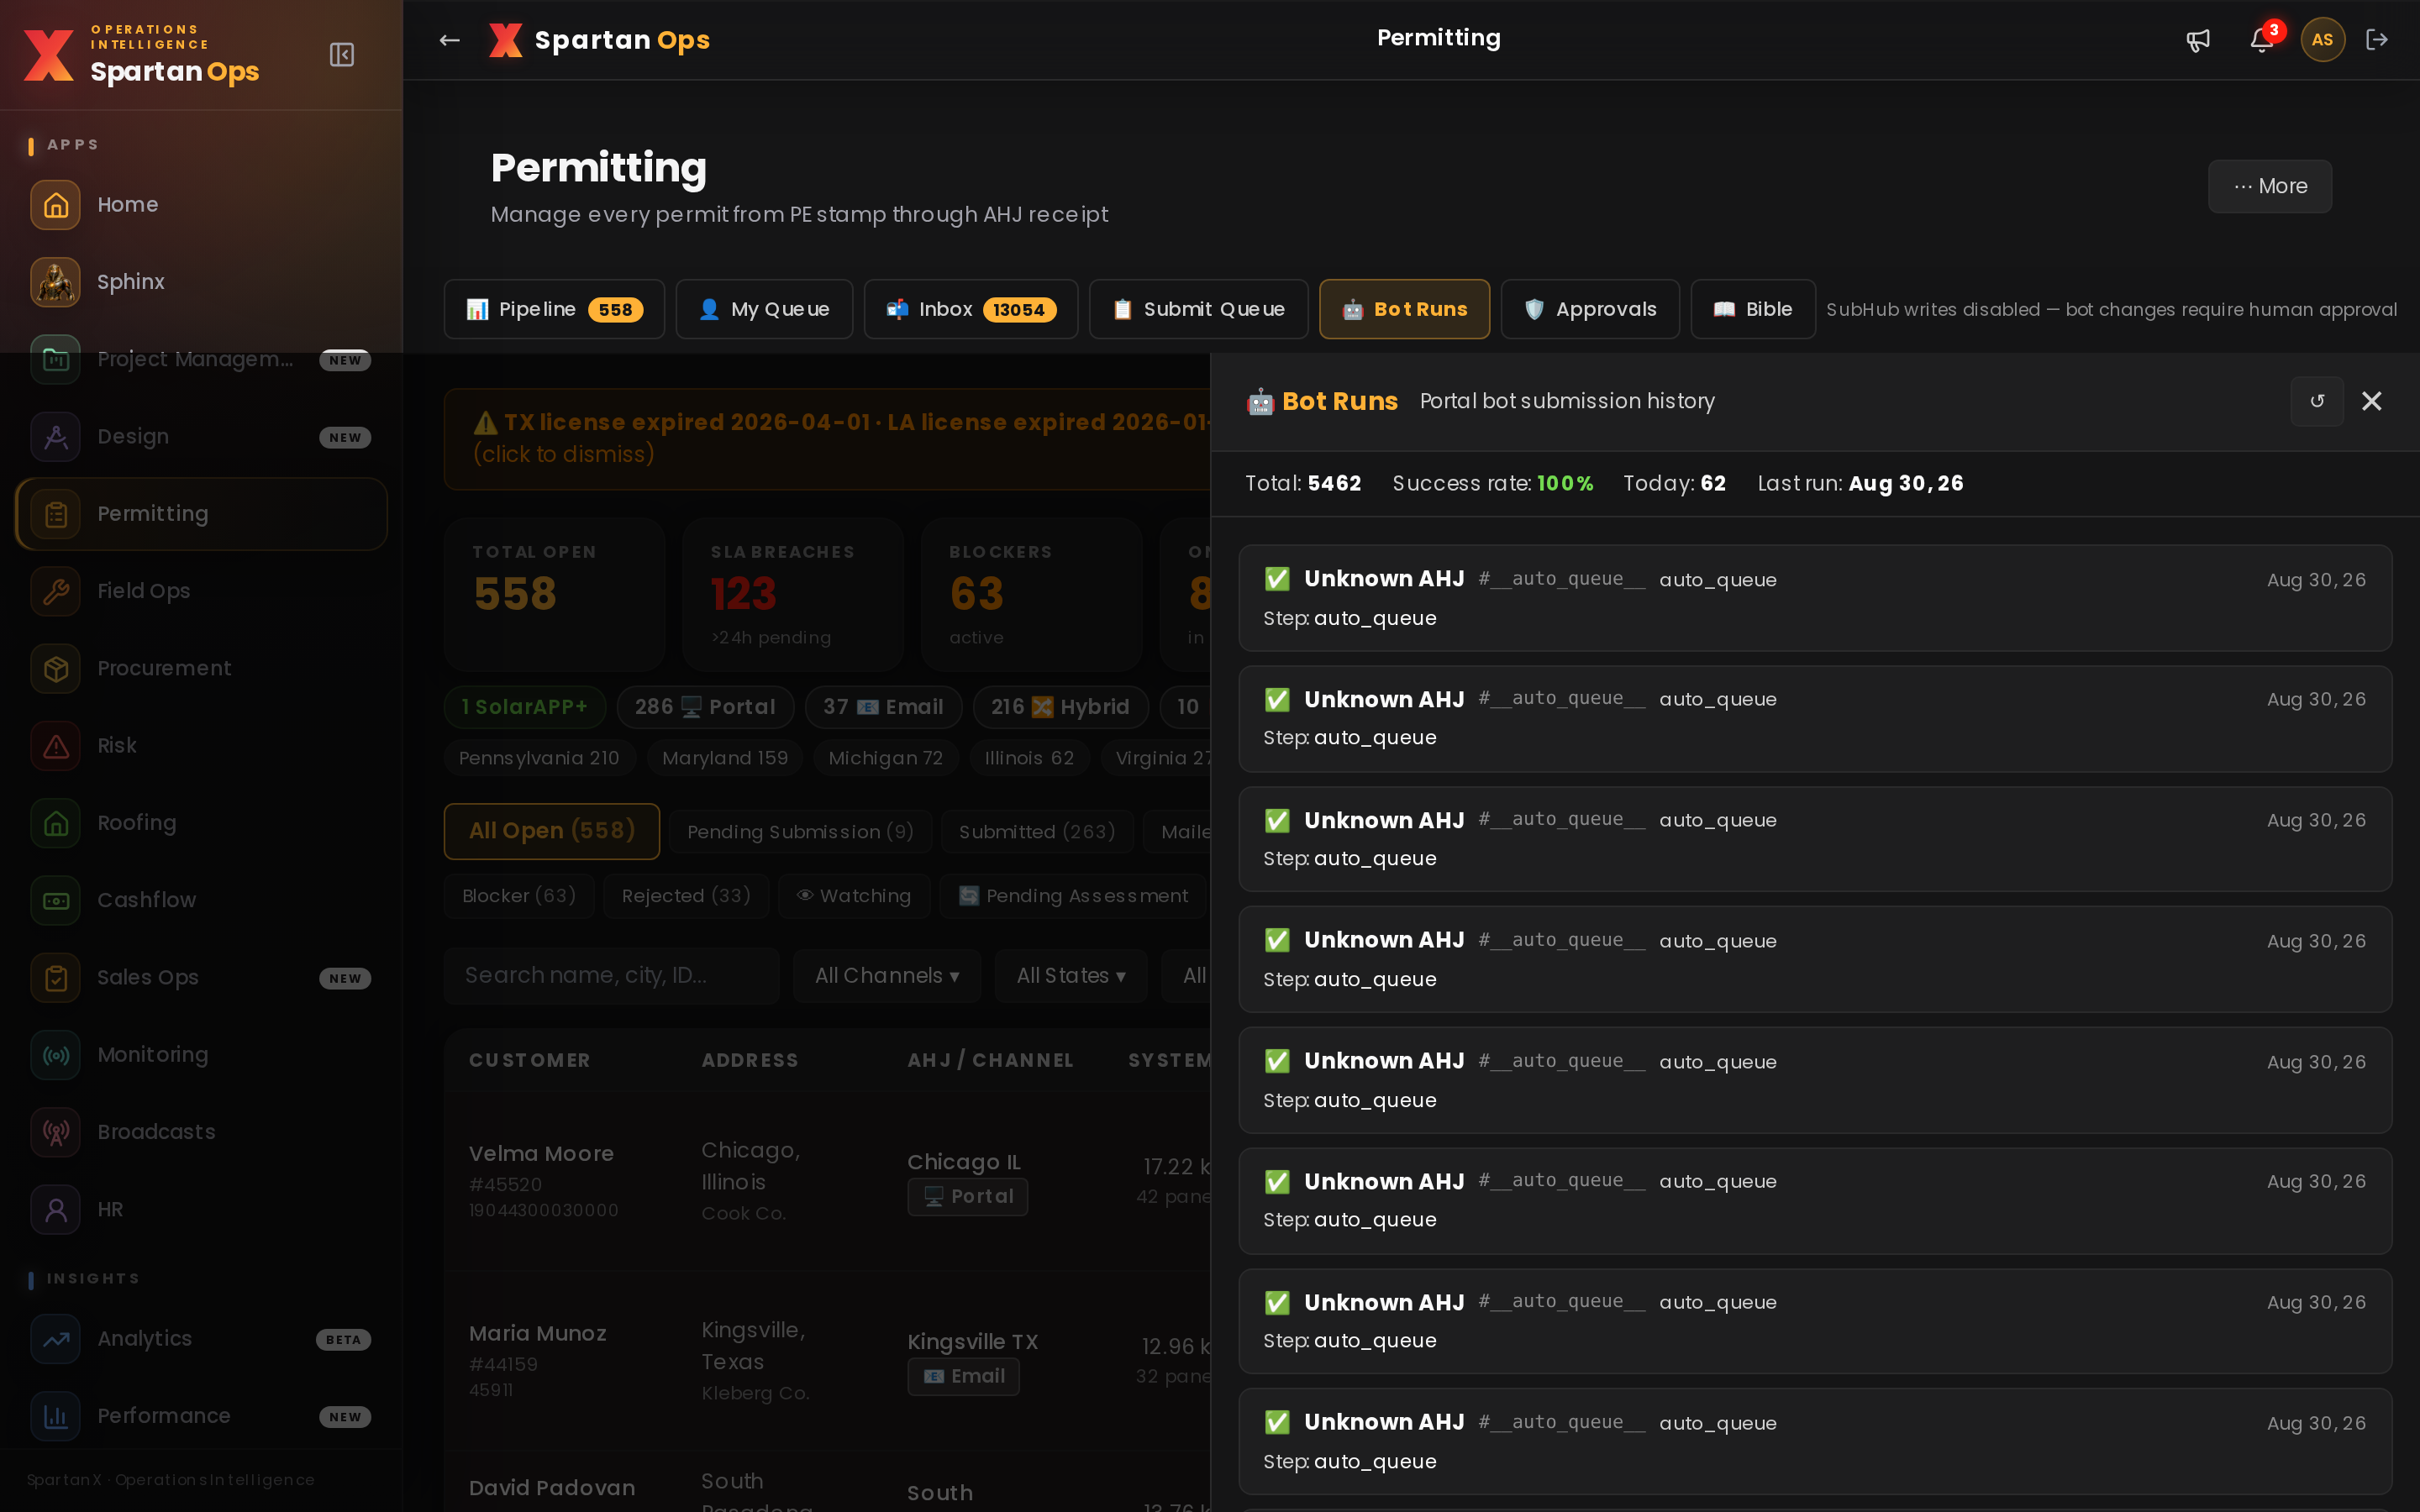Click the Chicago IL Portal badge
The height and width of the screenshot is (1512, 2420).
point(967,1197)
